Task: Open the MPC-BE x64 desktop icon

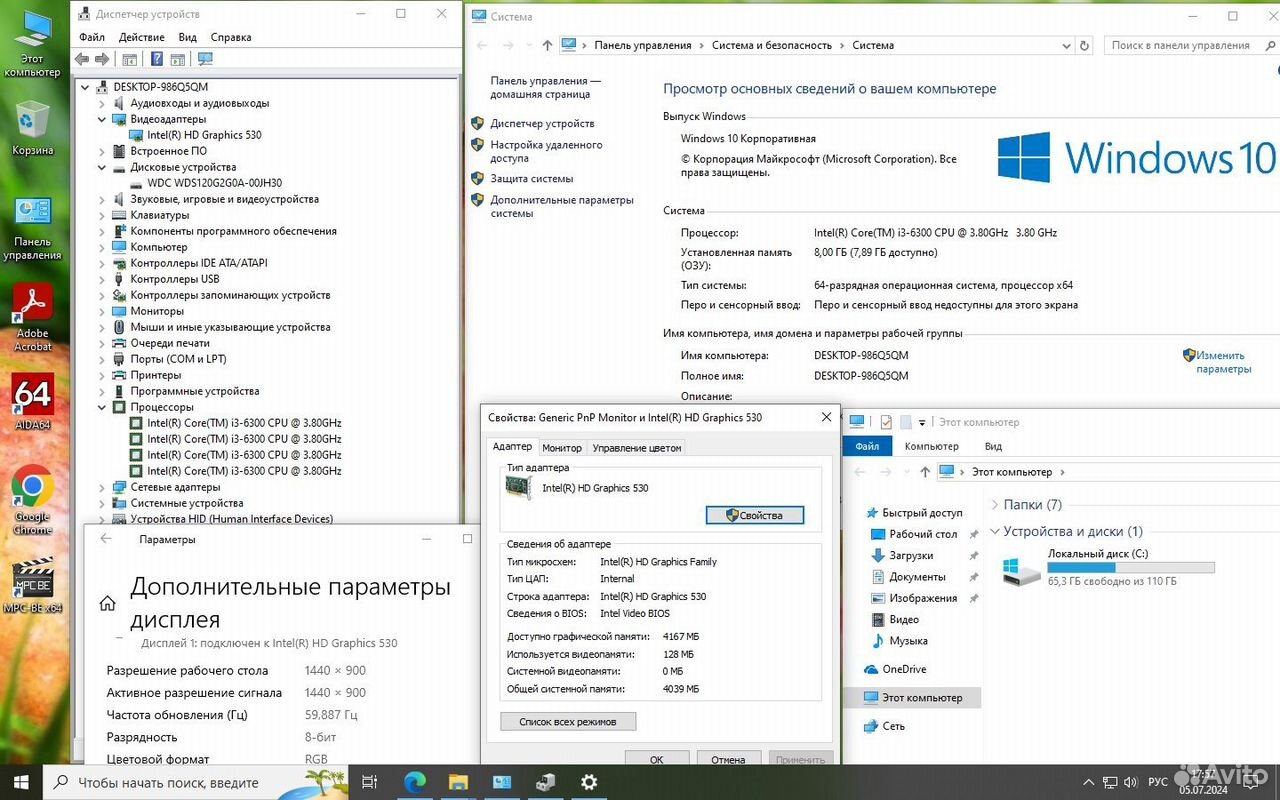Action: click(32, 585)
